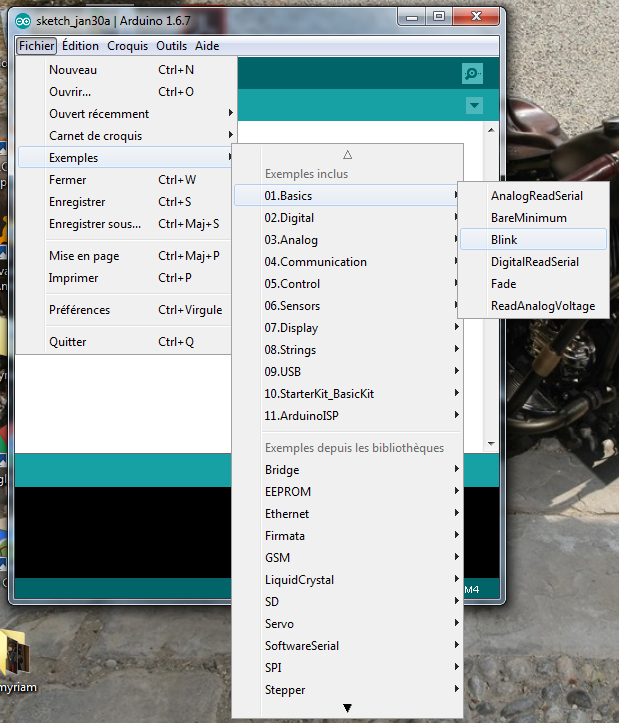
Task: Click the editor scrollbar up arrow
Action: point(491,130)
